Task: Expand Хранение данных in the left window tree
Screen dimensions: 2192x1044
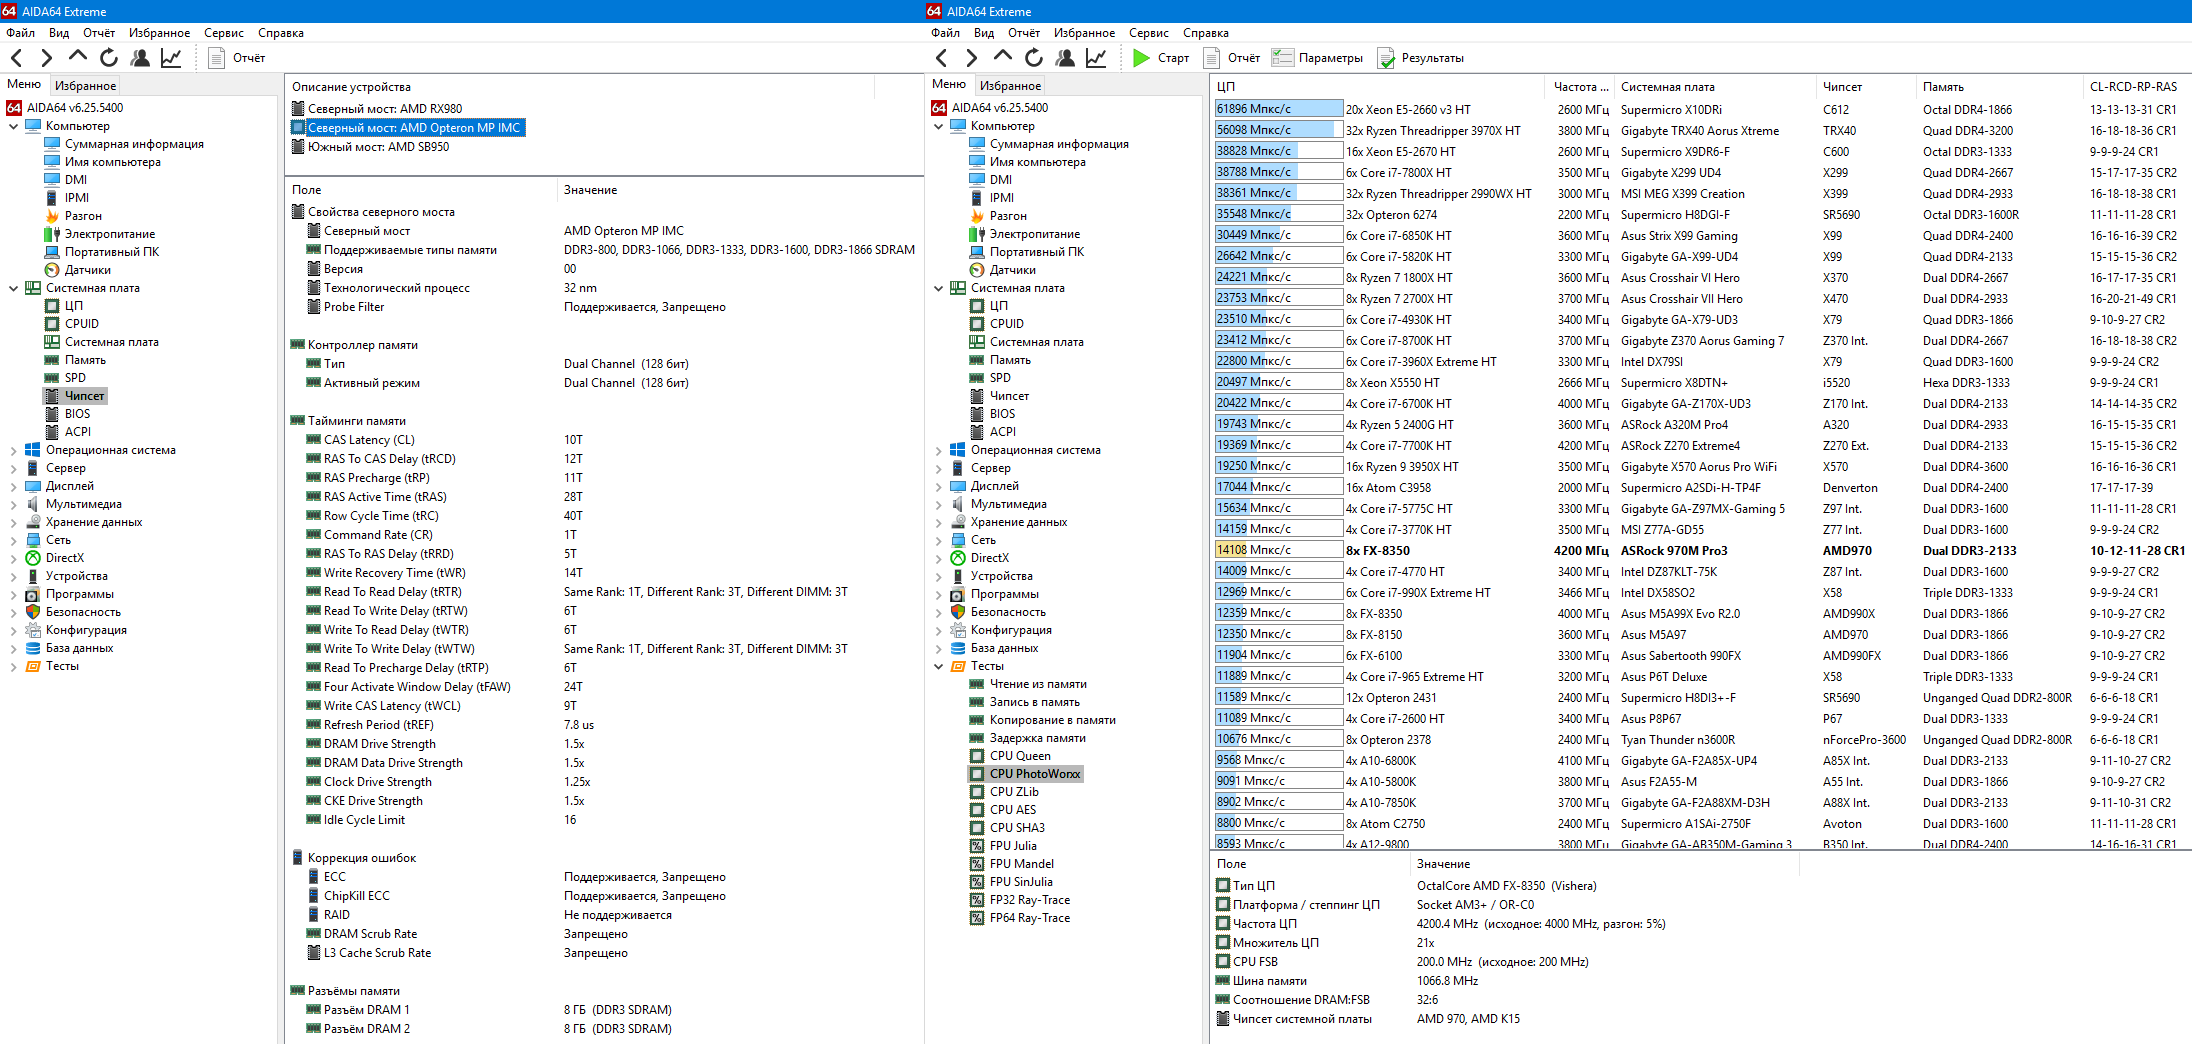Action: pyautogui.click(x=13, y=522)
